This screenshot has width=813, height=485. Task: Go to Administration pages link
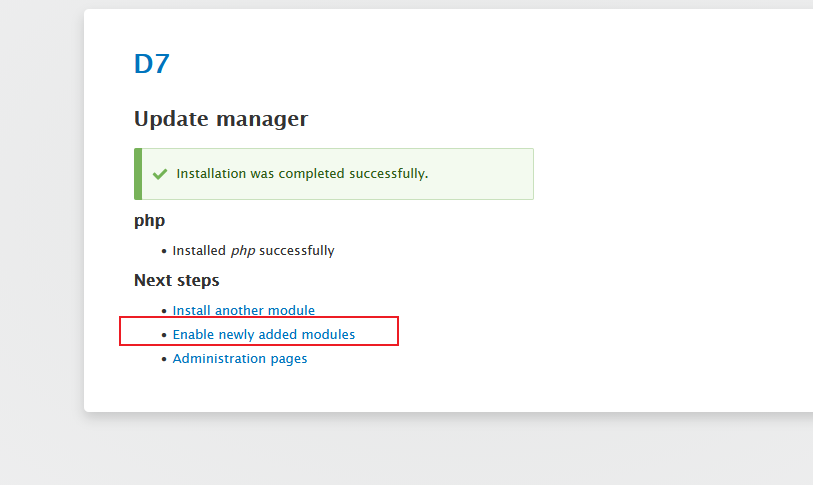click(x=239, y=358)
